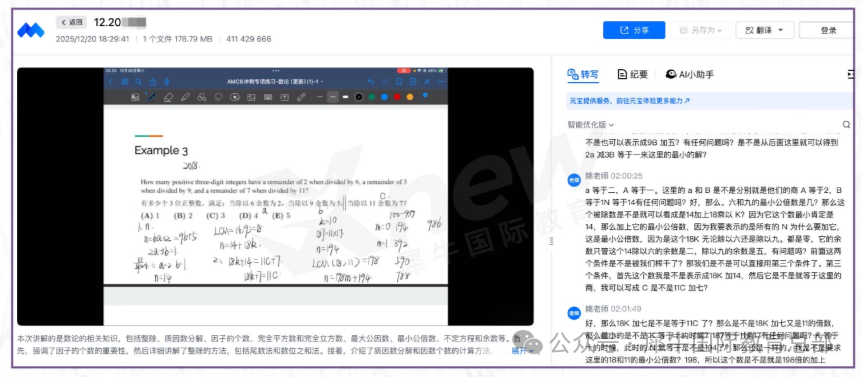Pick the orange pen color swatch

[410, 97]
